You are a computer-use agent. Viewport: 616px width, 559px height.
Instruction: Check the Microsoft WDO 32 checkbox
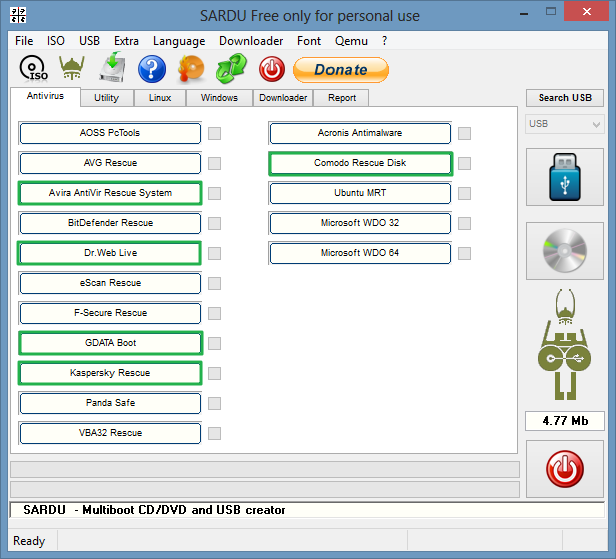pos(464,223)
